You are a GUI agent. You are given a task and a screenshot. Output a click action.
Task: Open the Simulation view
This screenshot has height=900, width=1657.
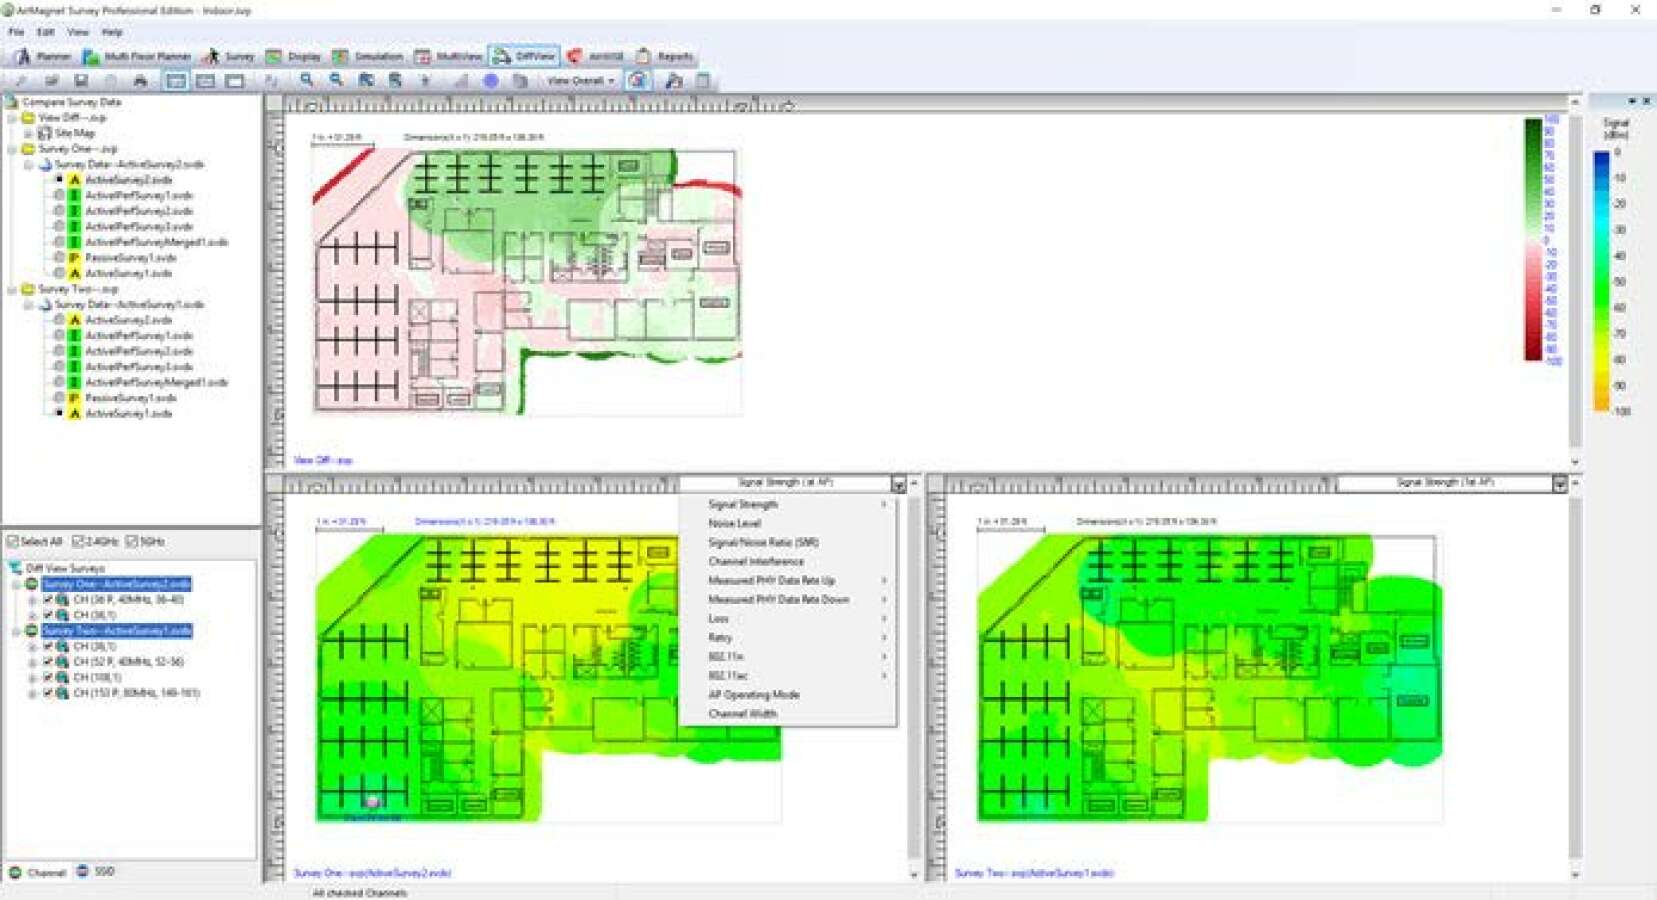[368, 57]
